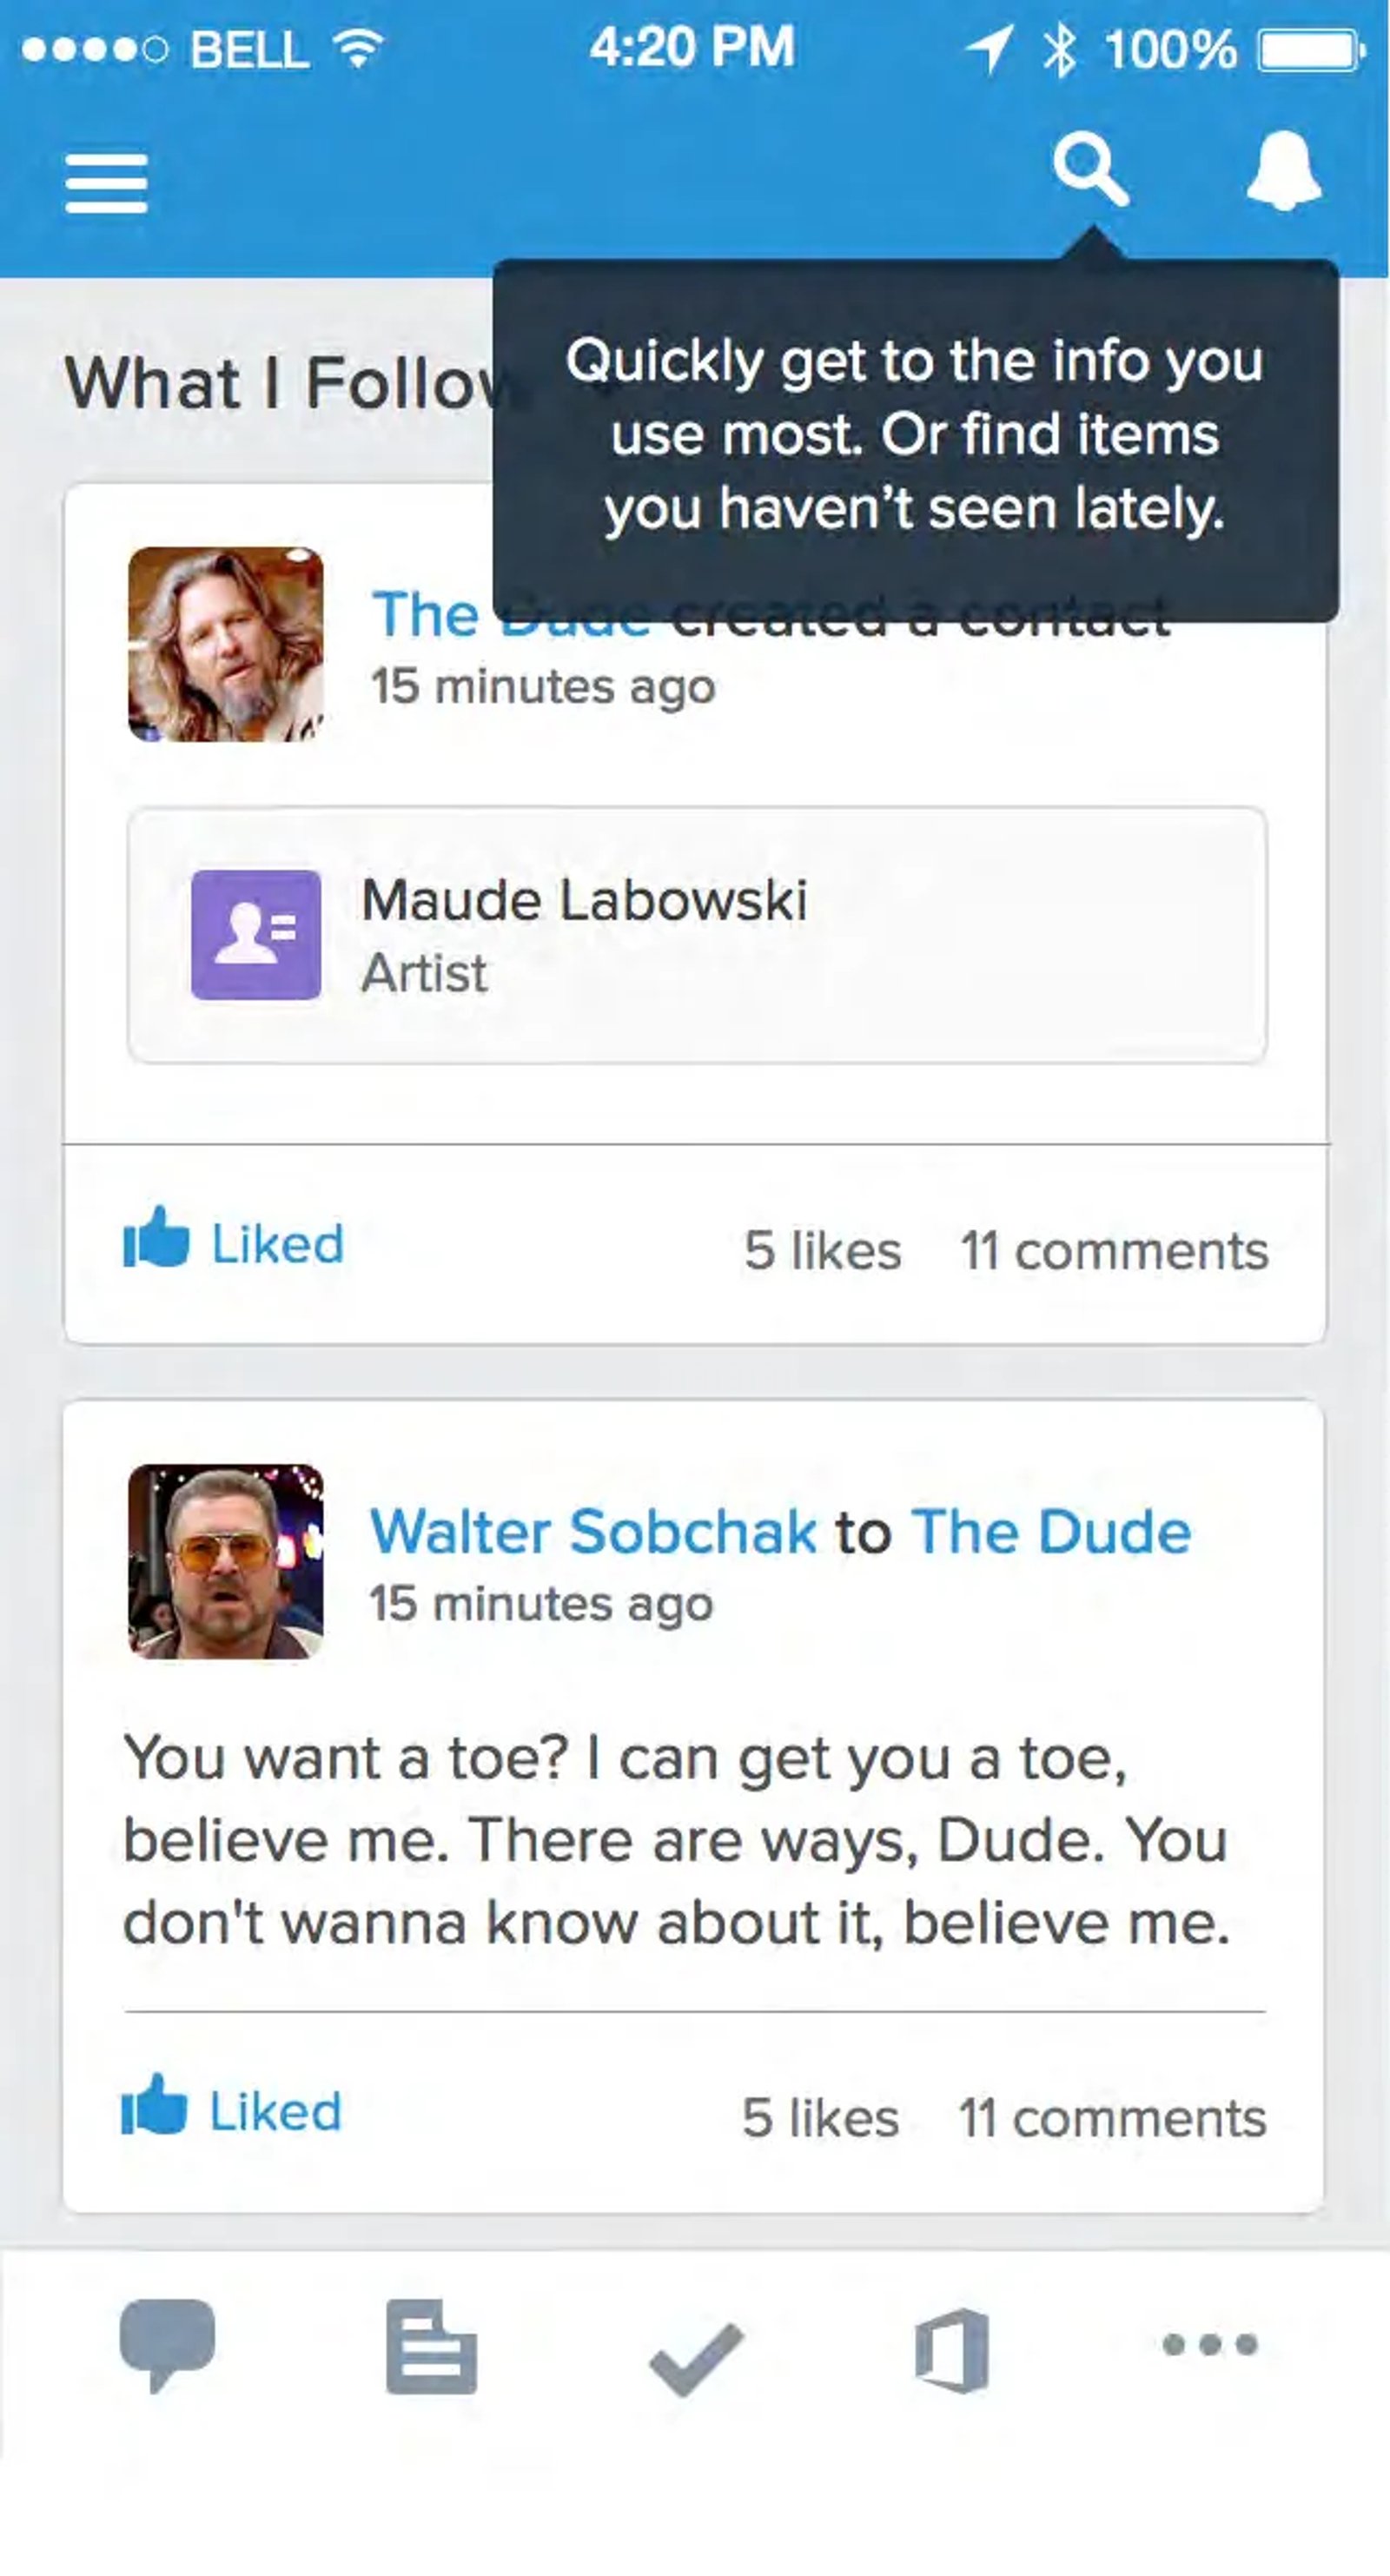Screen dimensions: 1390x2576
Task: View 5 likes on first post
Action: pos(822,1250)
